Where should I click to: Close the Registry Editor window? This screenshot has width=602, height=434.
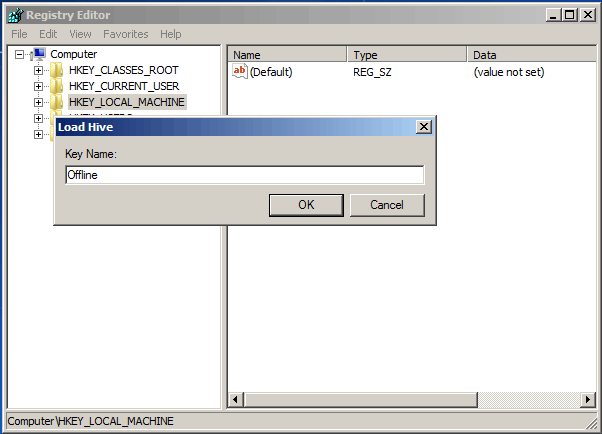pyautogui.click(x=588, y=15)
